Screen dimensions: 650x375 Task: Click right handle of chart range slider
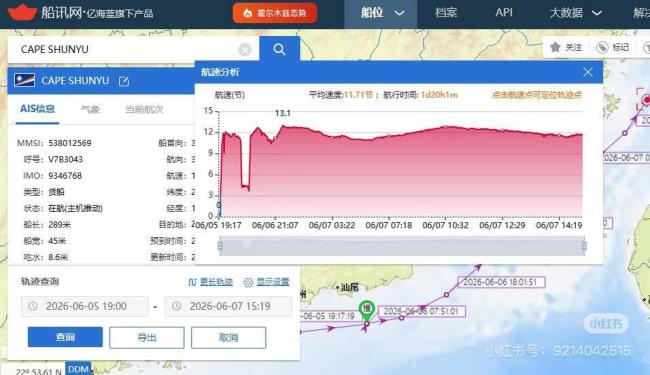[x=584, y=246]
